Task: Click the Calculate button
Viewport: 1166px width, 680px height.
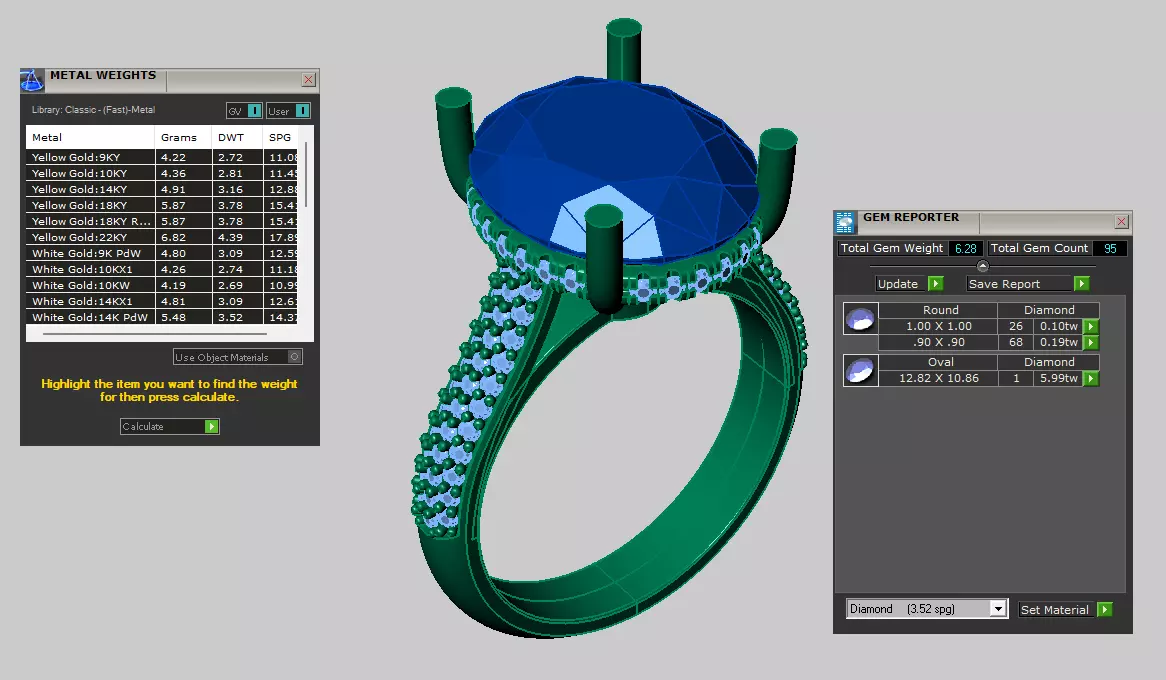Action: [170, 426]
